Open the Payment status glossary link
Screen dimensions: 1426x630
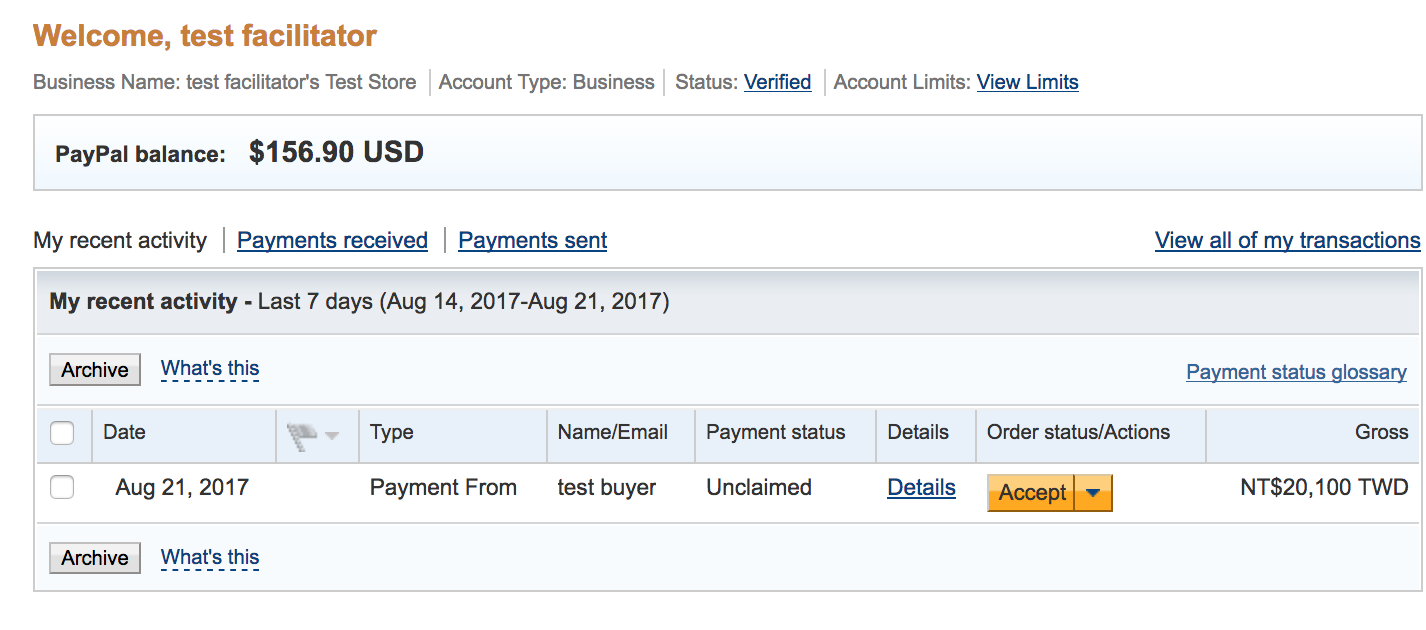pyautogui.click(x=1296, y=372)
